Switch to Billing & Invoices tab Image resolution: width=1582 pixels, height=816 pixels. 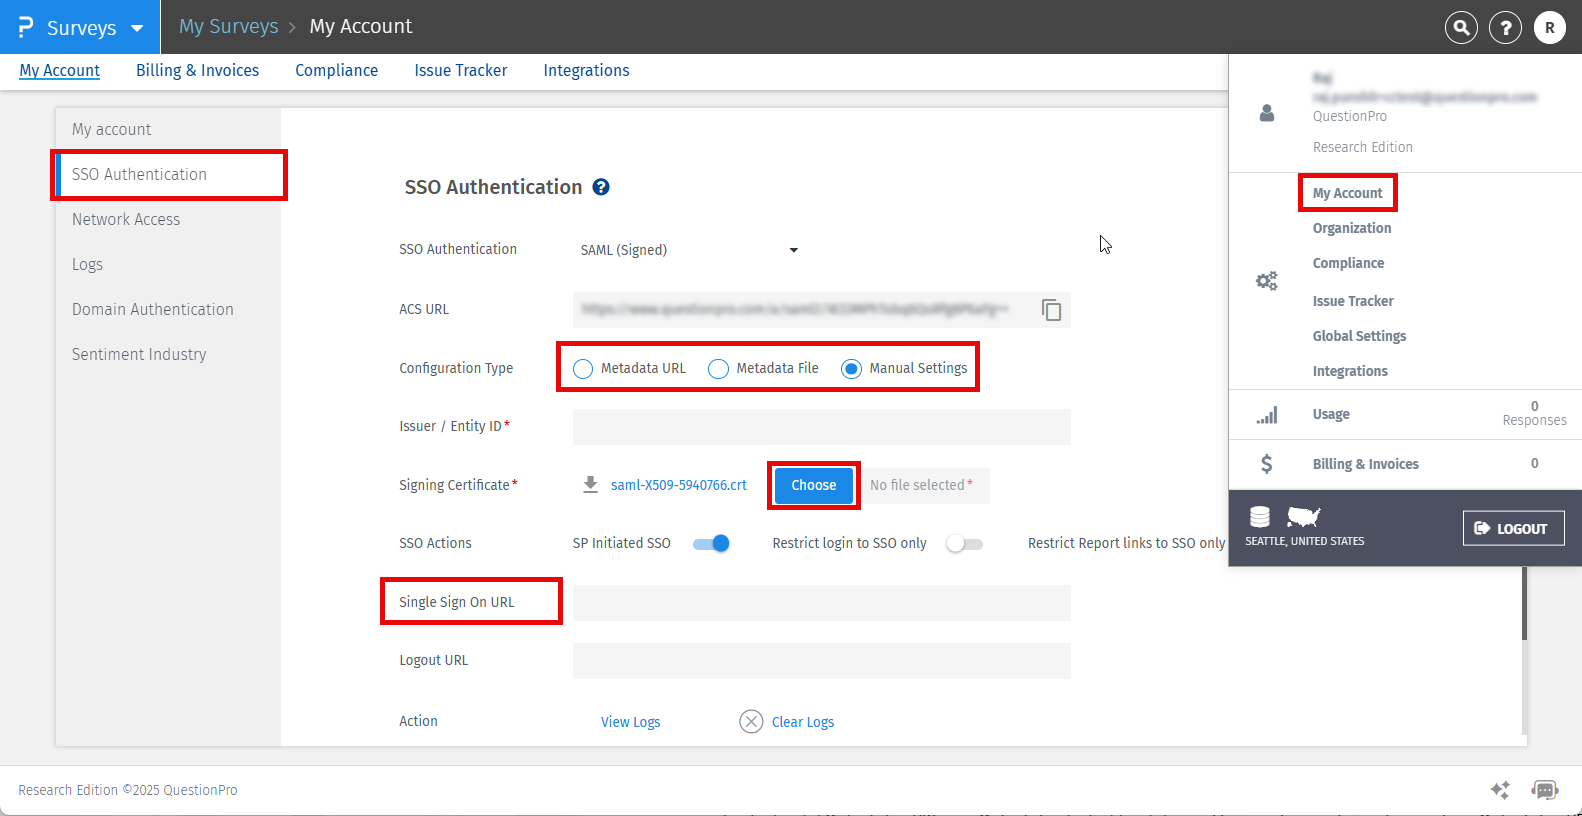click(197, 70)
